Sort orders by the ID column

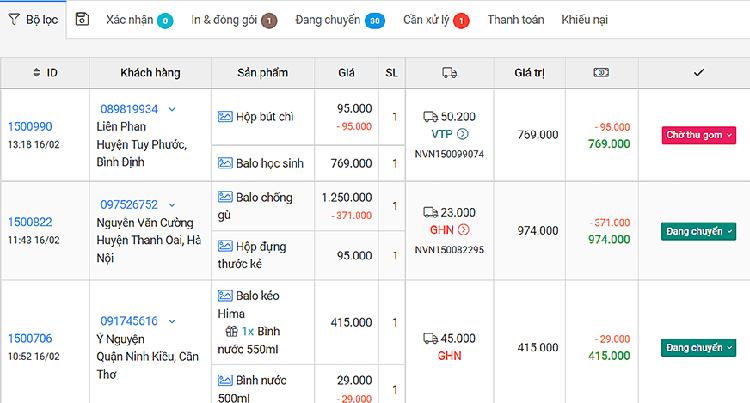[x=45, y=72]
